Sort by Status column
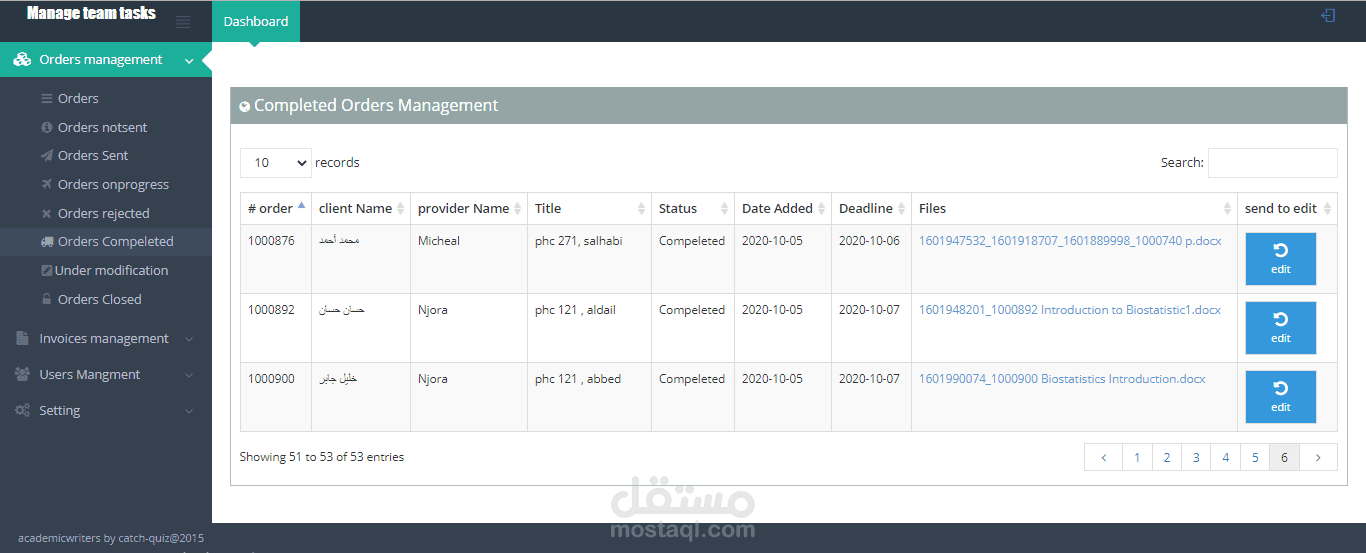 click(x=693, y=208)
